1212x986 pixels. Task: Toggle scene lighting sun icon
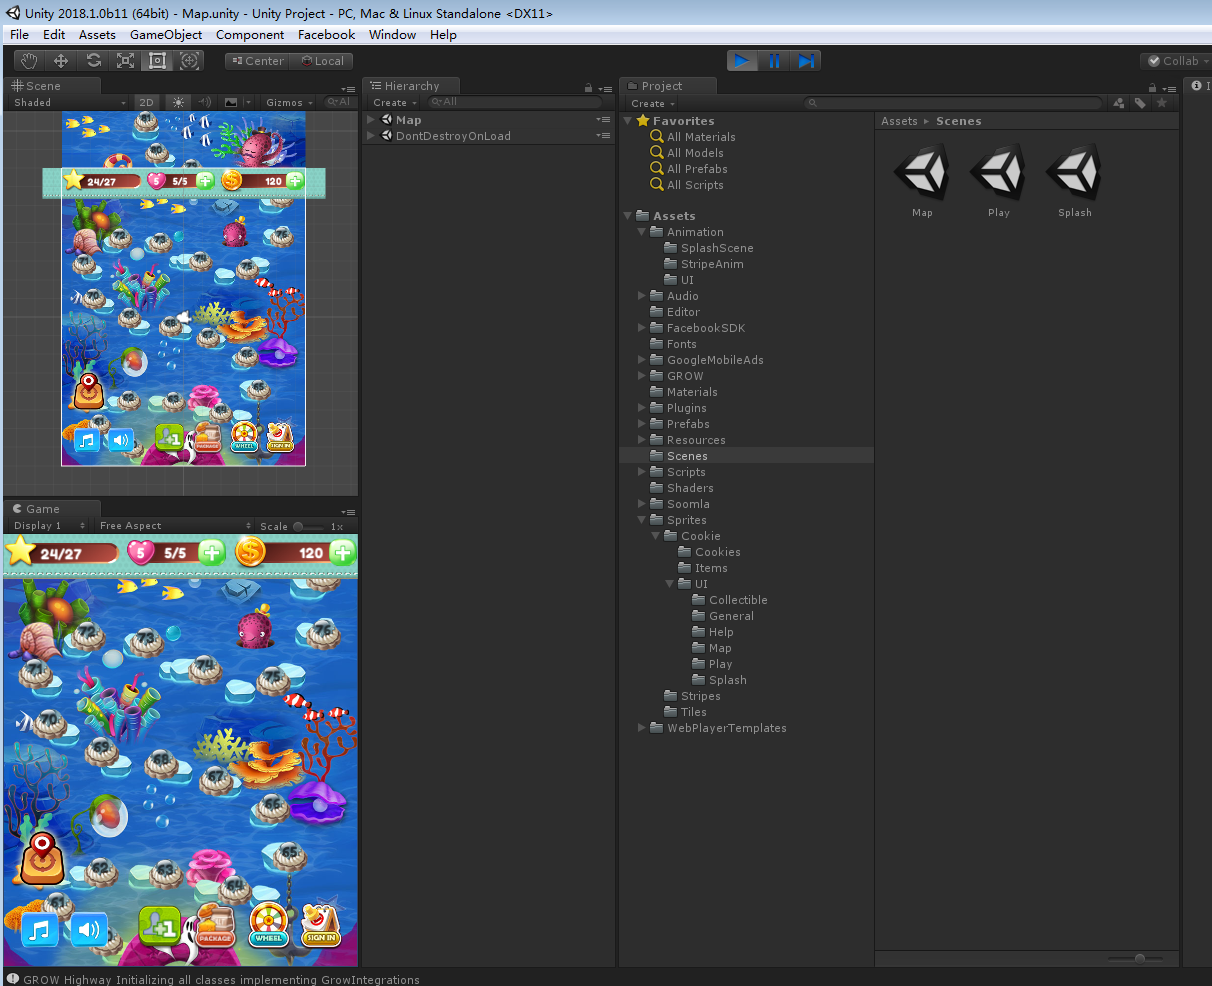point(178,102)
